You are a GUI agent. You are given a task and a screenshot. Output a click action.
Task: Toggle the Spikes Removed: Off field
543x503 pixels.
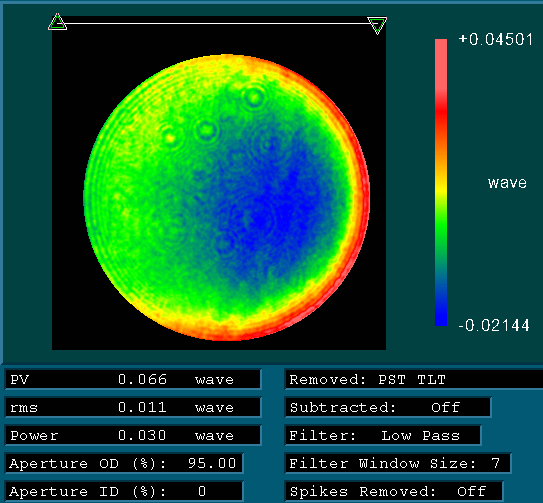tap(394, 491)
